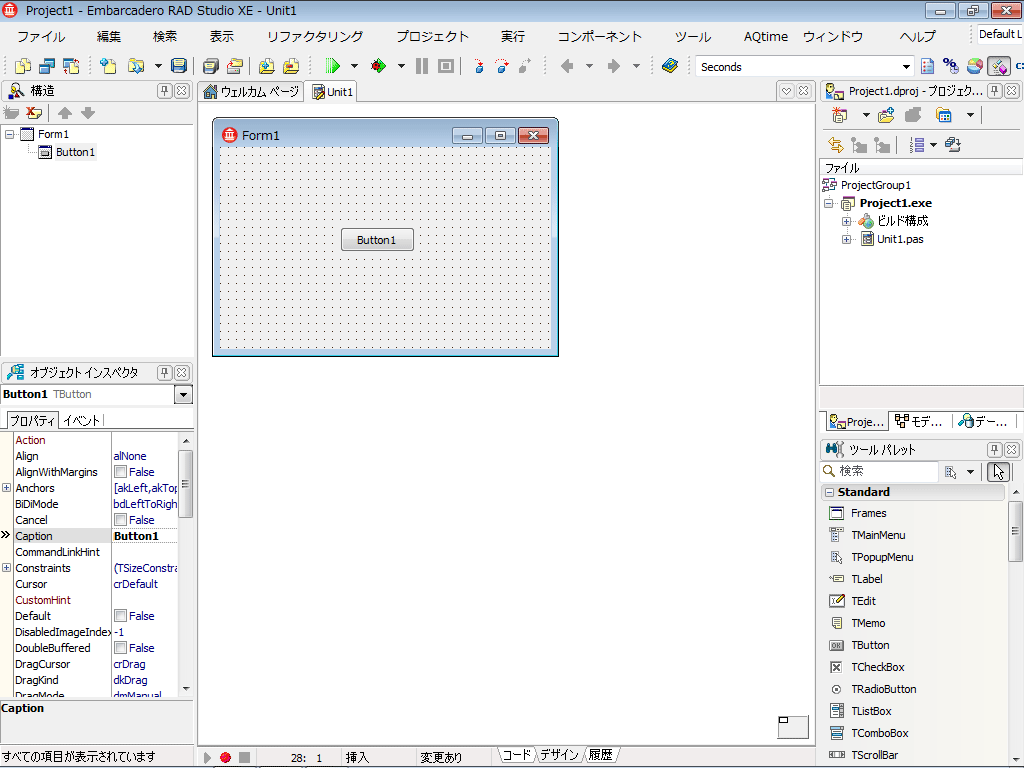1024x768 pixels.
Task: Click Button1 on the Form1 designer
Action: point(377,240)
